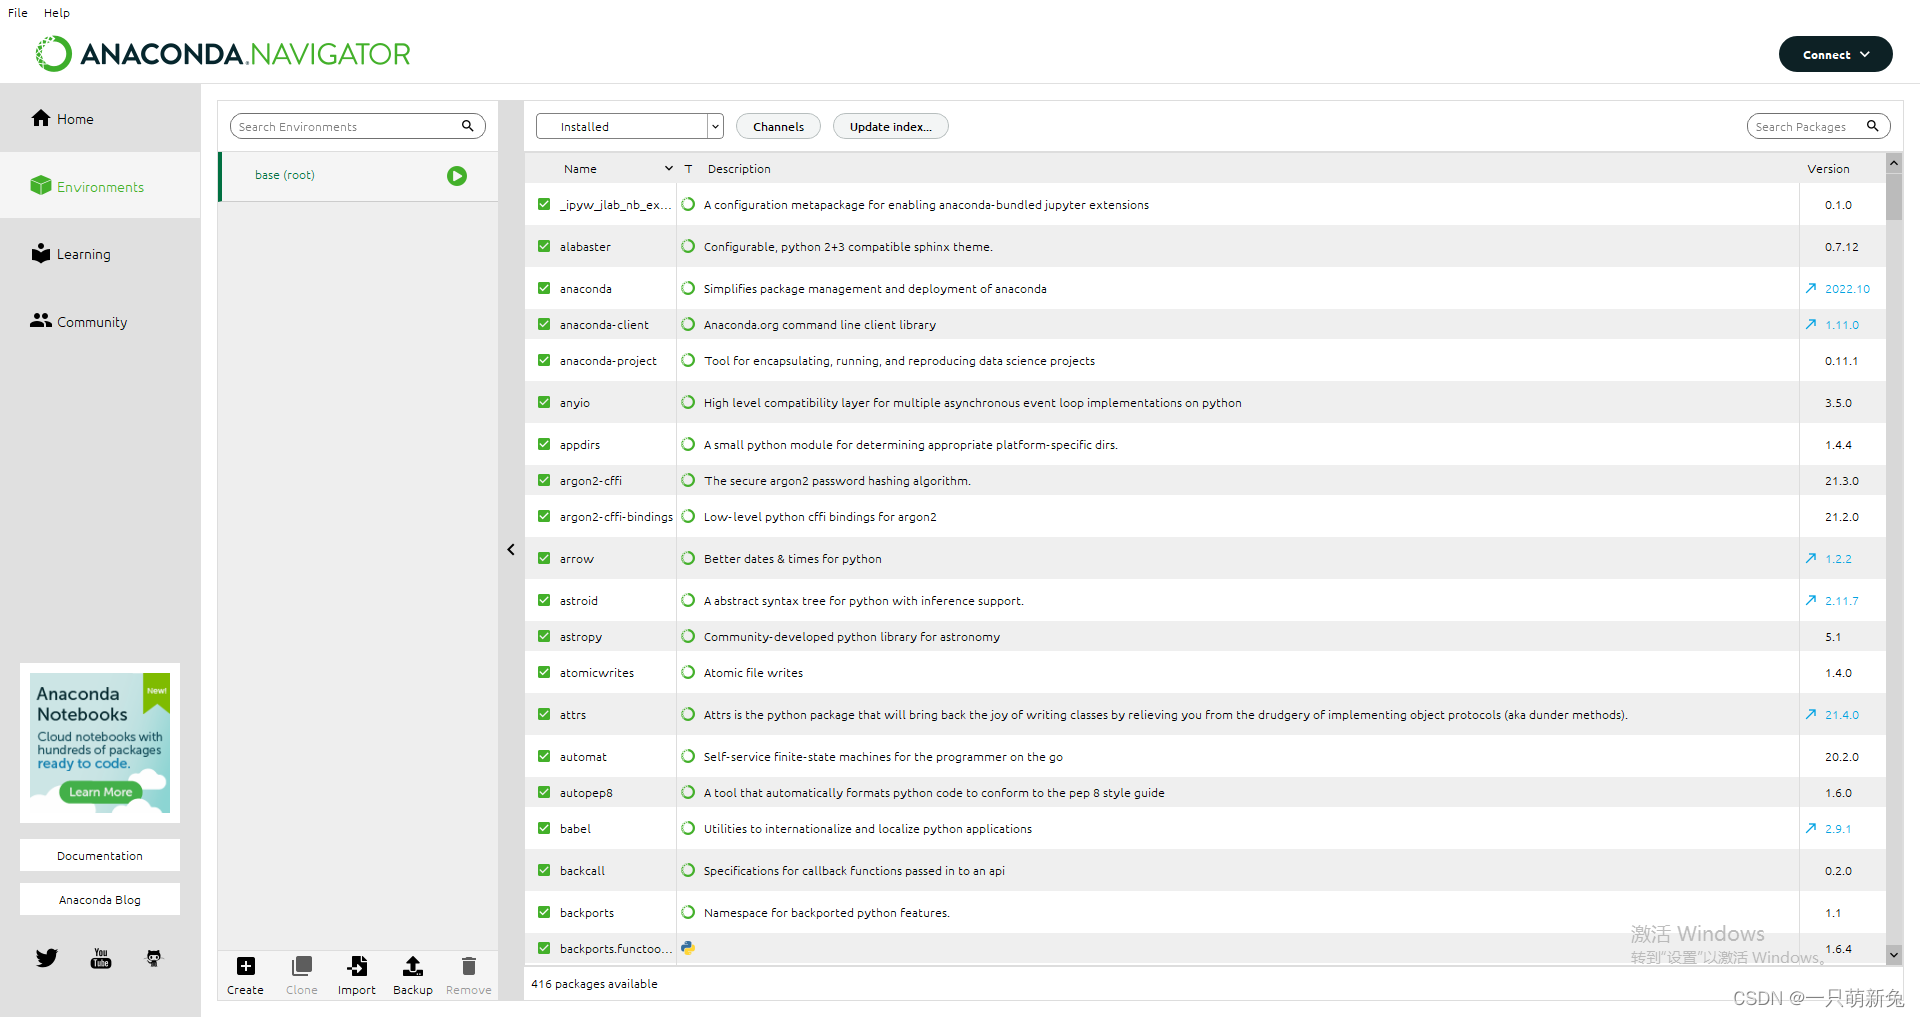Expand the Connect dropdown
This screenshot has height=1017, width=1920.
pyautogui.click(x=1835, y=54)
